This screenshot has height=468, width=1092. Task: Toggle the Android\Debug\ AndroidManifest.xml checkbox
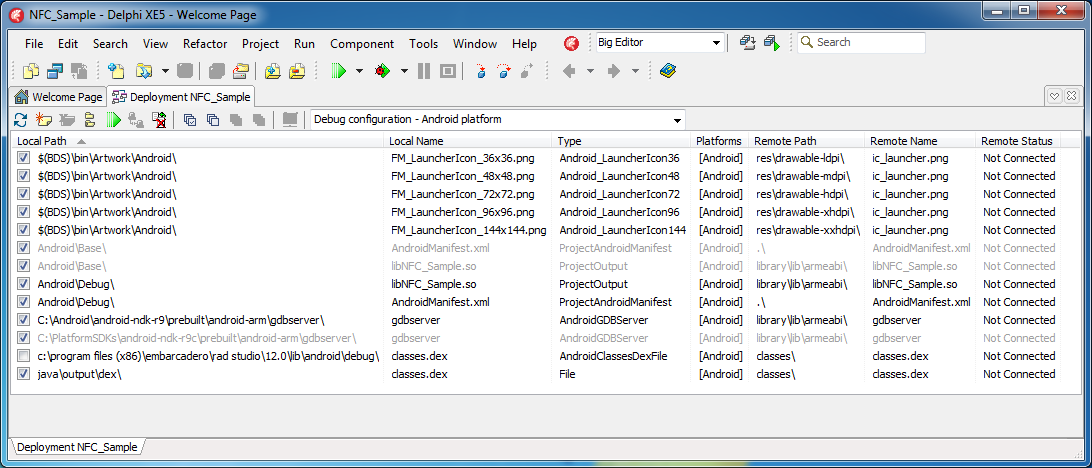coord(24,302)
